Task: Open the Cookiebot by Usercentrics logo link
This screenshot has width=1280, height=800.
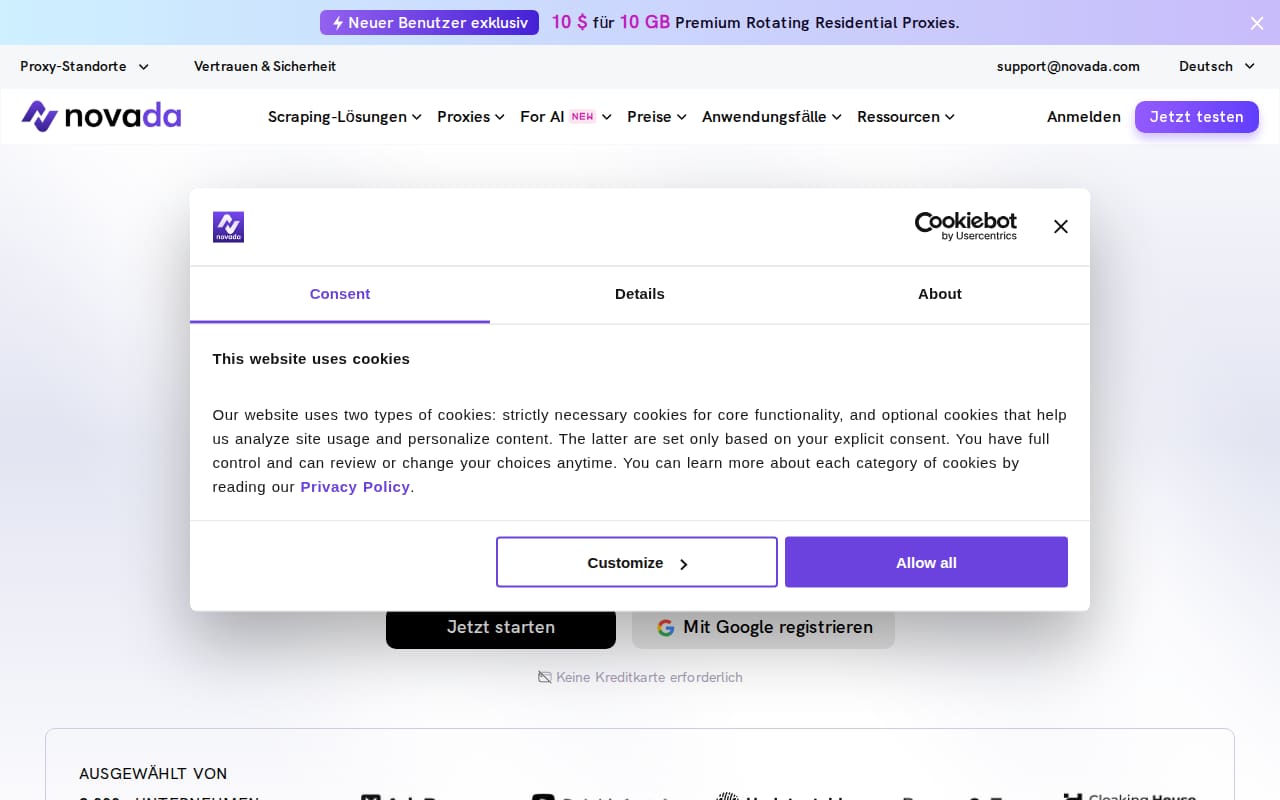Action: [965, 226]
